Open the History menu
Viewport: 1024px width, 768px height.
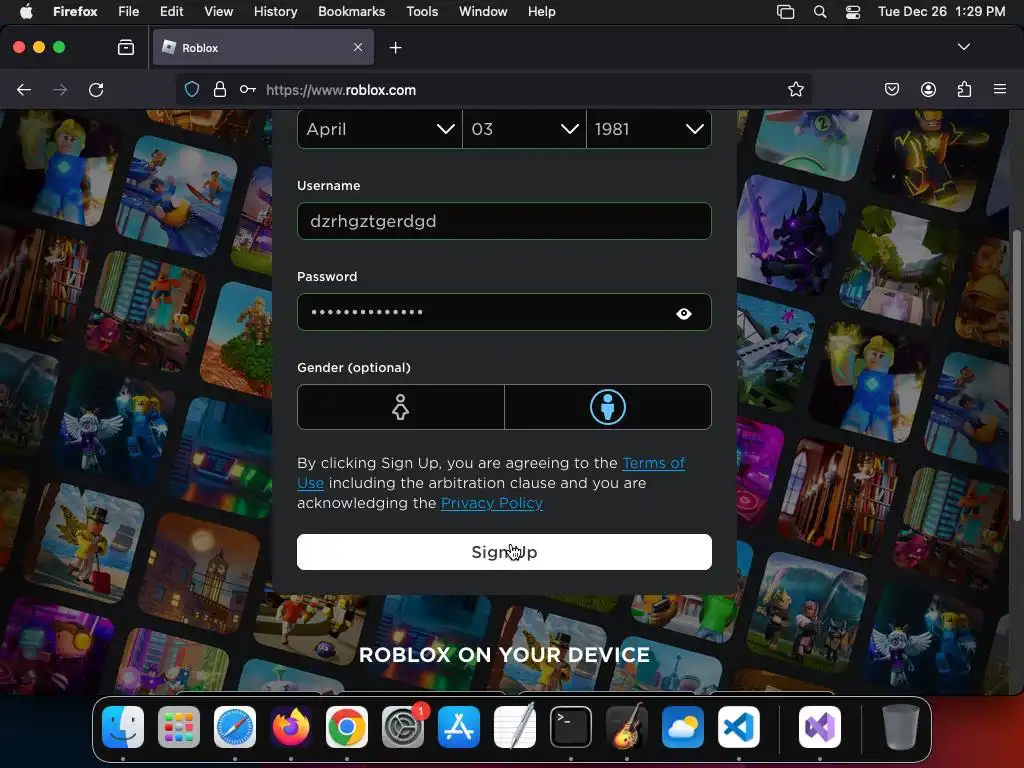tap(276, 12)
